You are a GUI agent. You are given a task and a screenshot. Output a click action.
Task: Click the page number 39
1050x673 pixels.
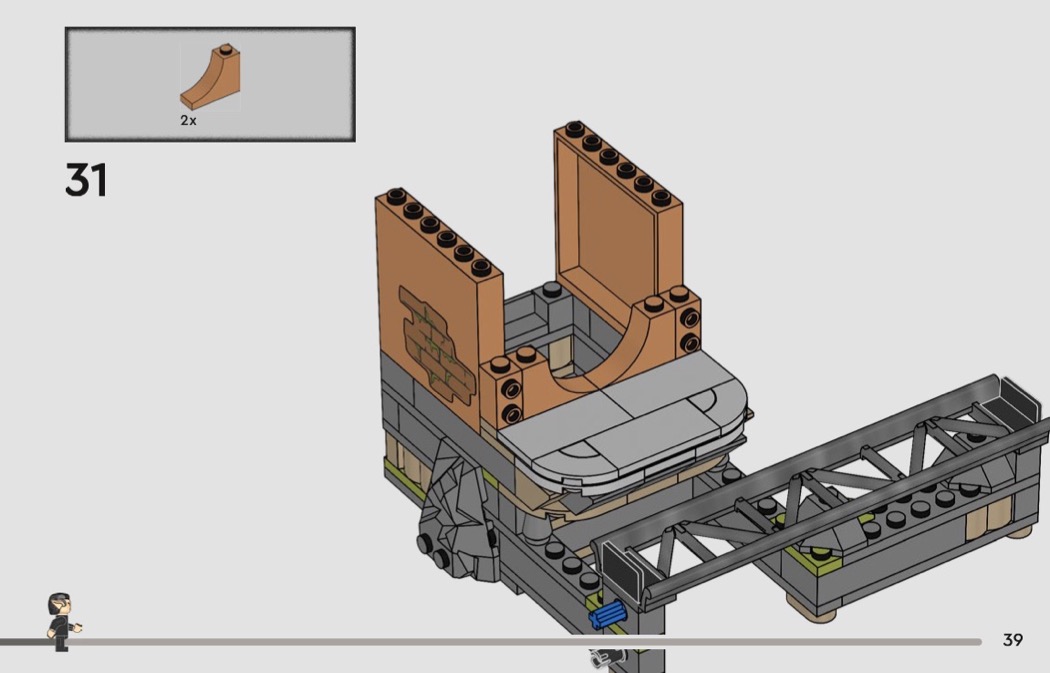click(1012, 640)
